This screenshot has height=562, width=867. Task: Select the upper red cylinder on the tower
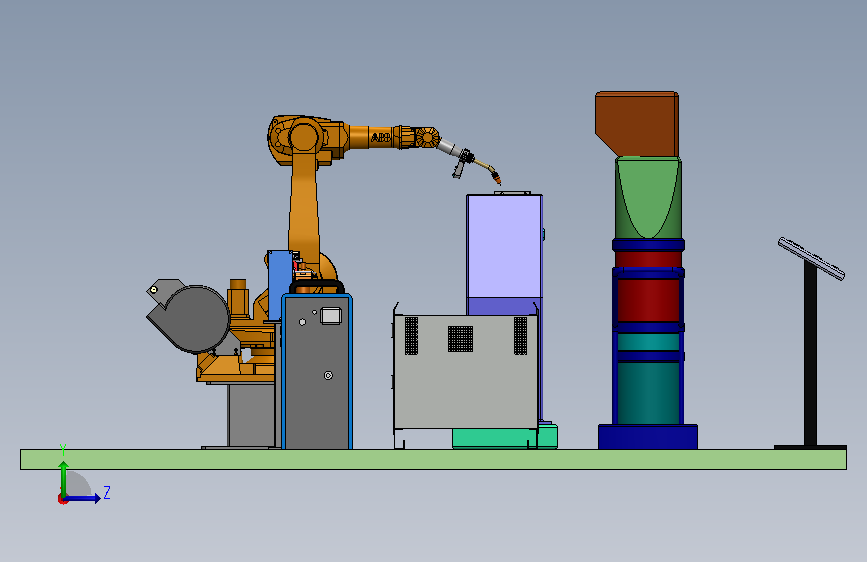click(648, 259)
